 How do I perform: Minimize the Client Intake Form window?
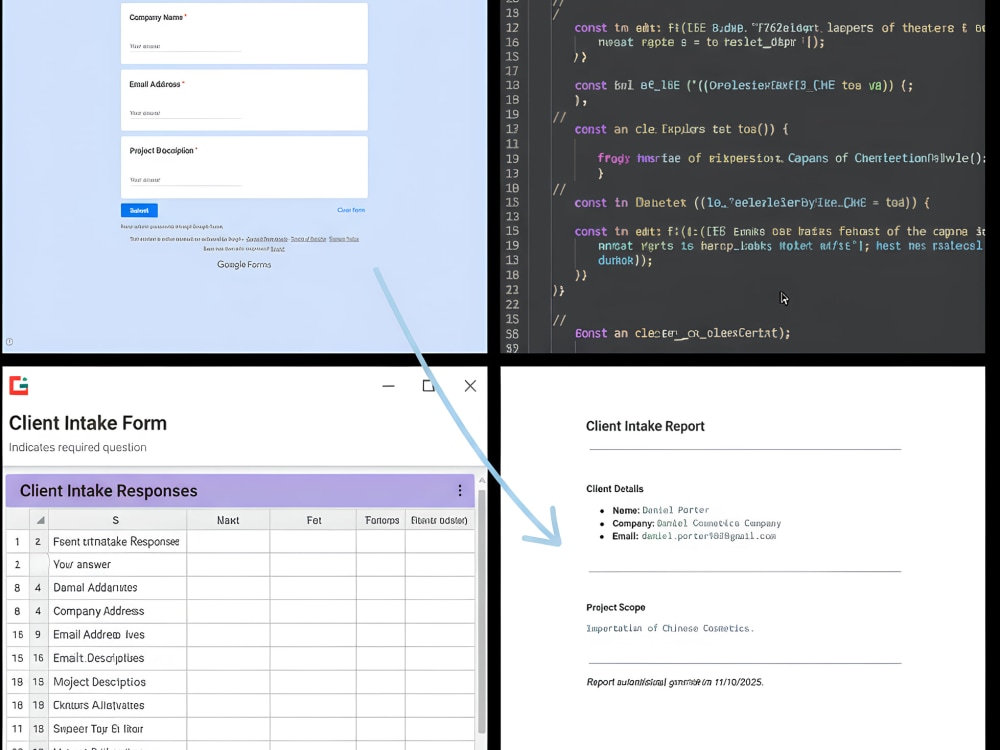(388, 386)
